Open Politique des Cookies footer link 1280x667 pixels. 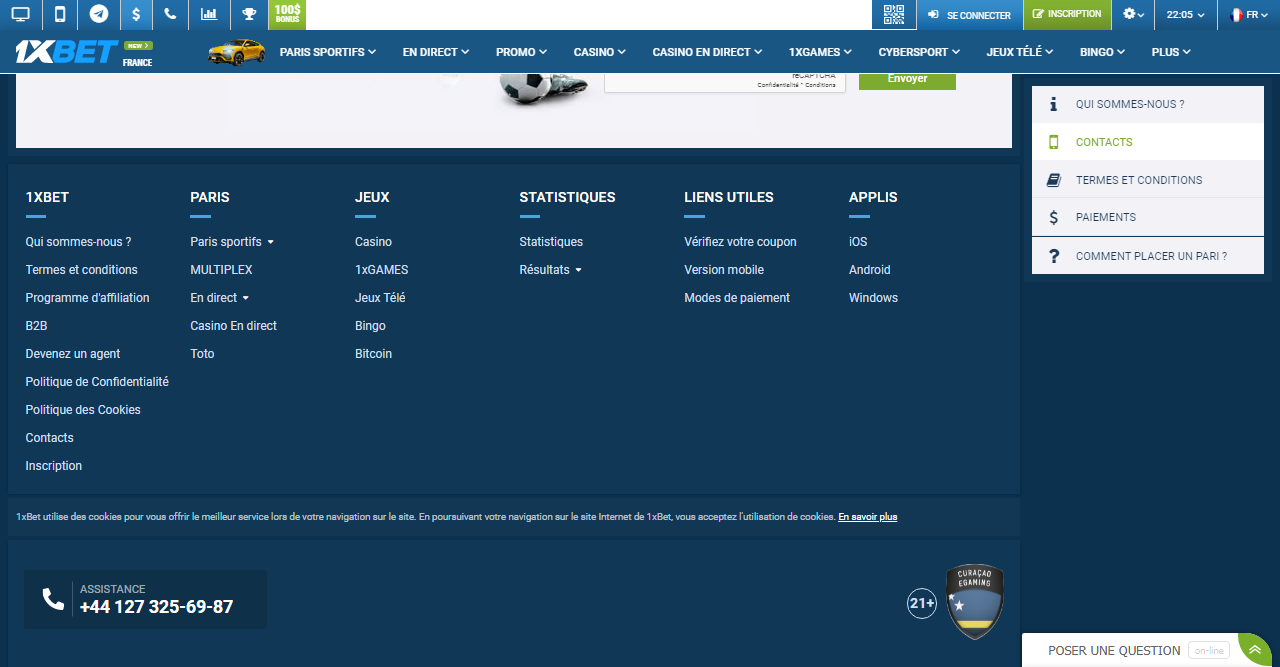[83, 410]
